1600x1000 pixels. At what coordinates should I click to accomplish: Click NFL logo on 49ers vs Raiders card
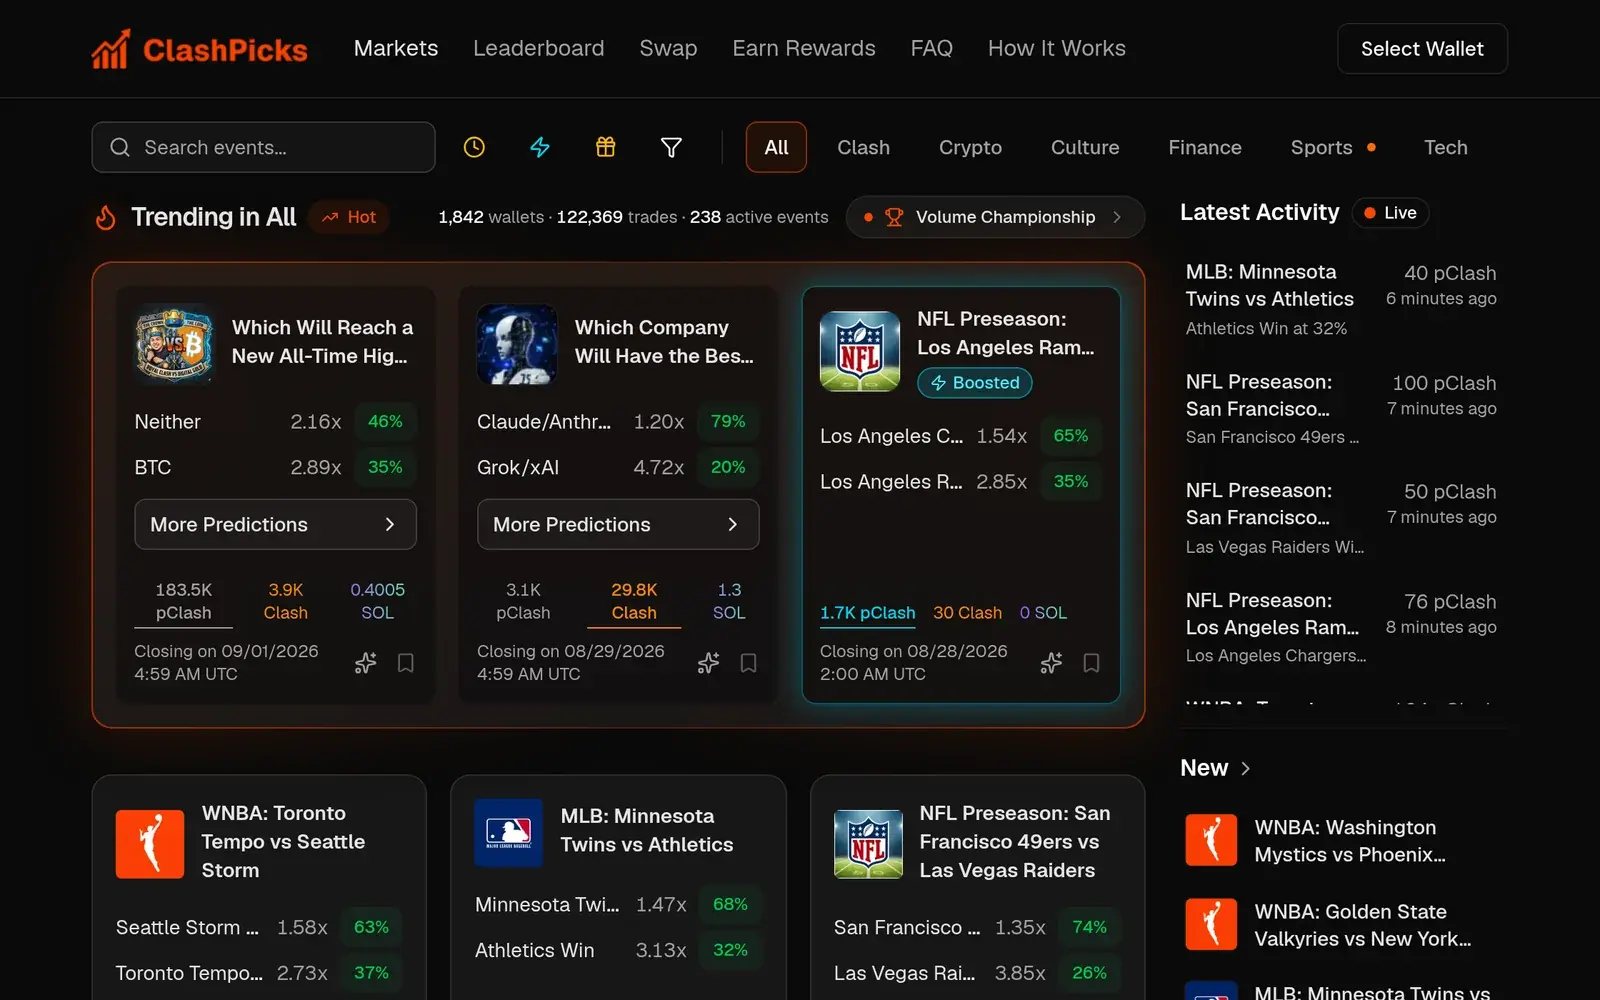click(868, 844)
